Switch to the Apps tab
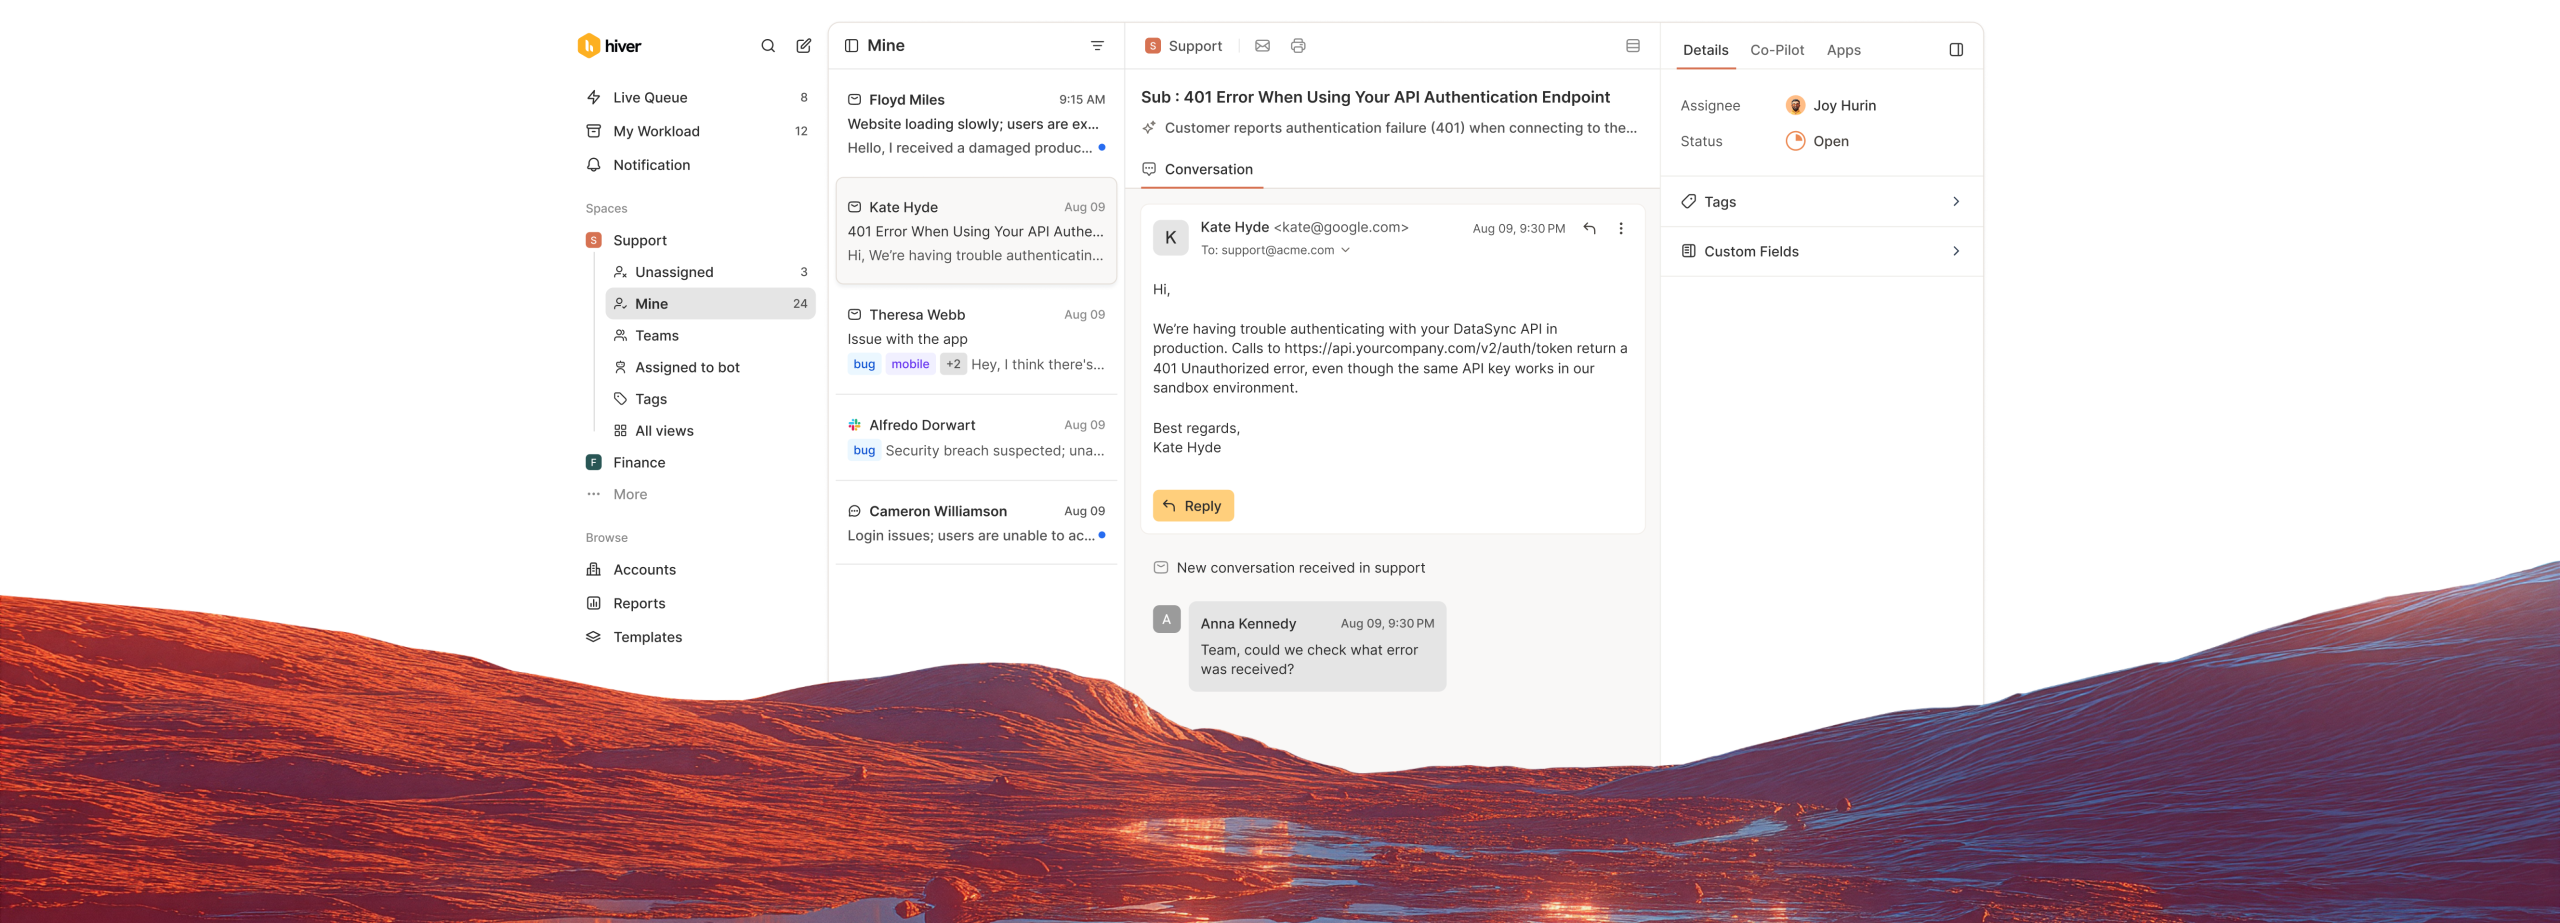This screenshot has width=2560, height=923. 1843,50
